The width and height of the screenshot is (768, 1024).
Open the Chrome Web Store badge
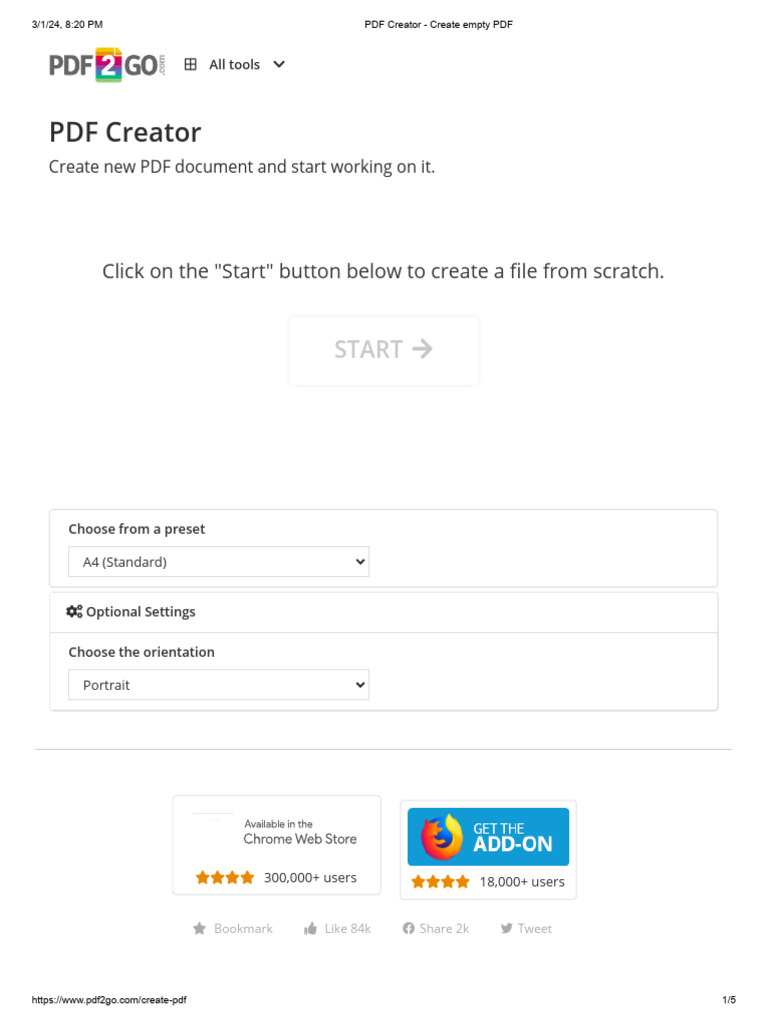coord(277,832)
